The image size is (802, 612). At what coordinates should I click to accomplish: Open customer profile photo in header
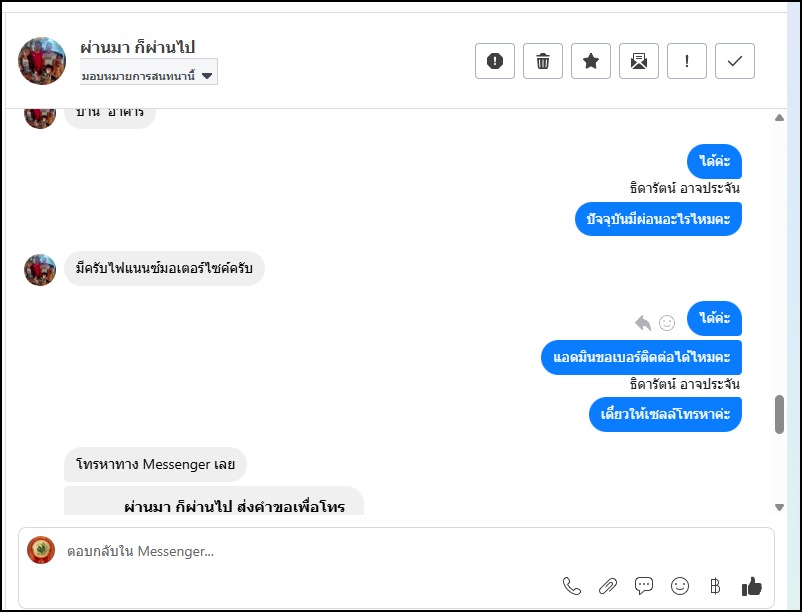point(42,61)
